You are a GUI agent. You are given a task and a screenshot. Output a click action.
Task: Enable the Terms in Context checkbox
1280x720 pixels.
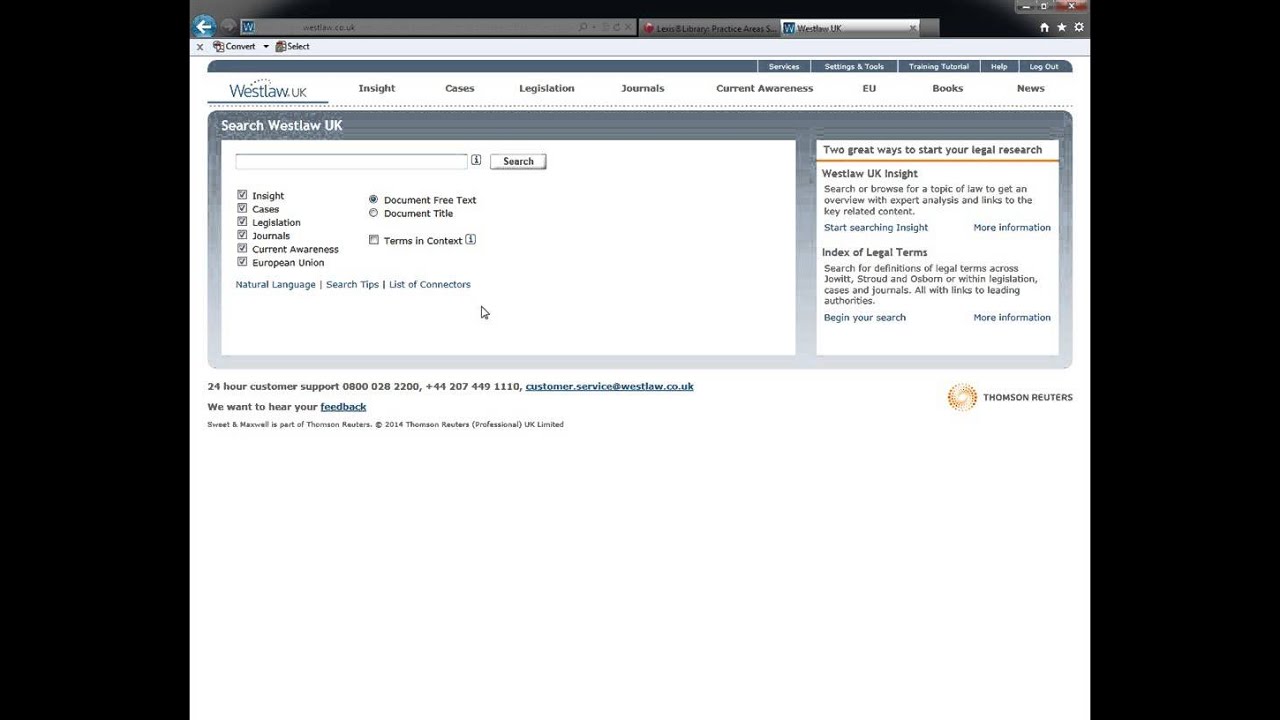pyautogui.click(x=374, y=240)
